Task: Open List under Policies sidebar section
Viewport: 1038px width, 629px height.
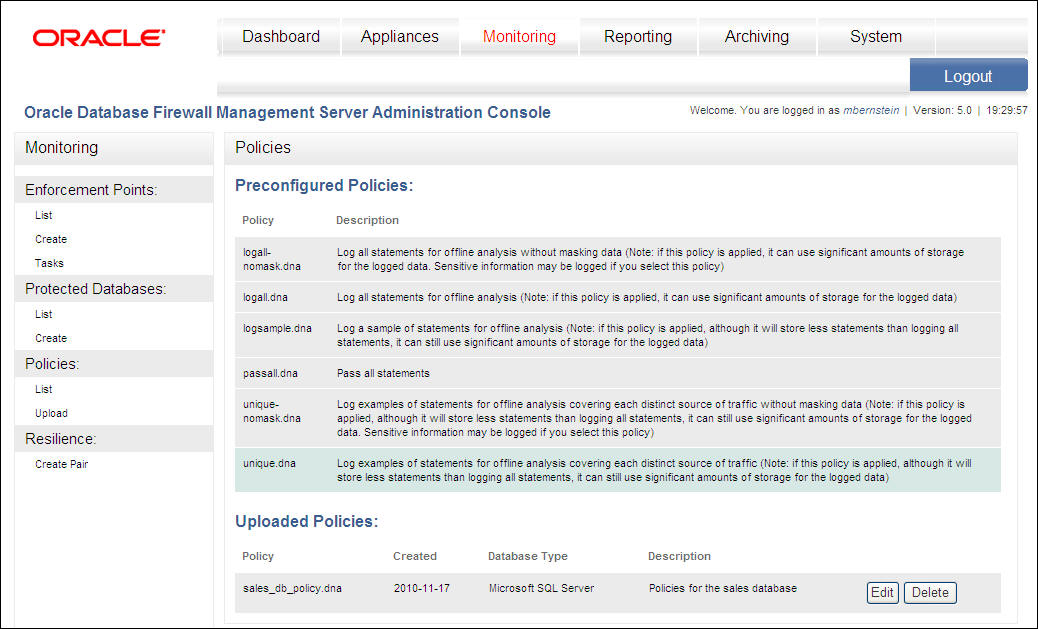Action: (x=44, y=389)
